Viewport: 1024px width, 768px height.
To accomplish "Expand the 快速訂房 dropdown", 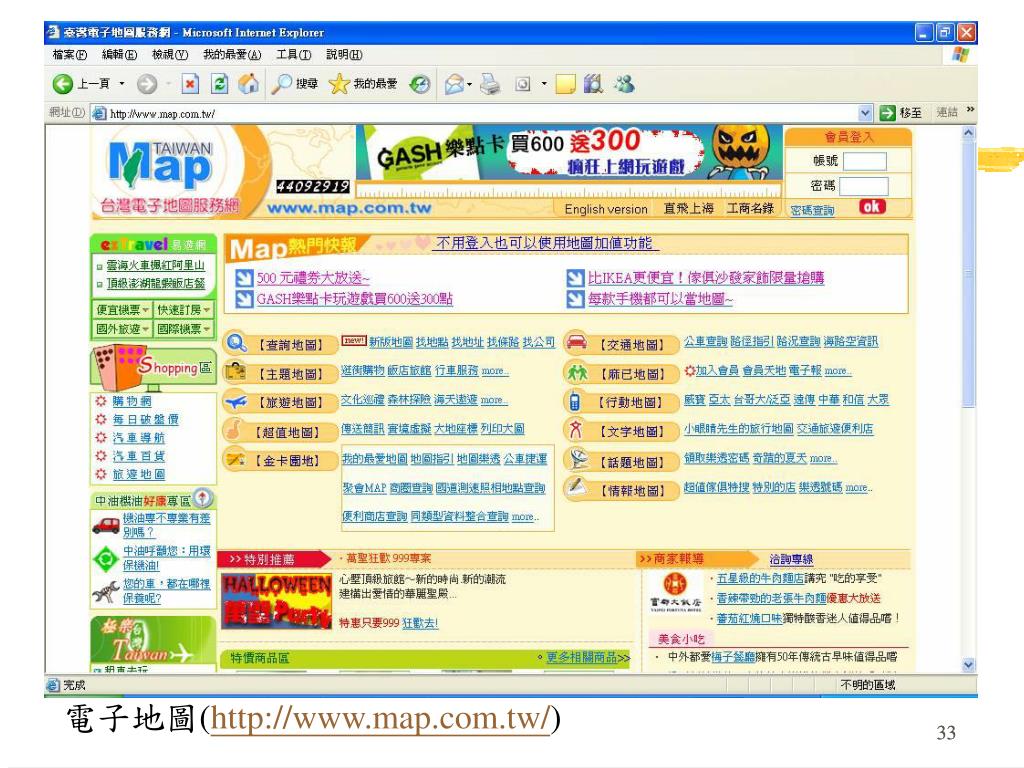I will tap(183, 310).
